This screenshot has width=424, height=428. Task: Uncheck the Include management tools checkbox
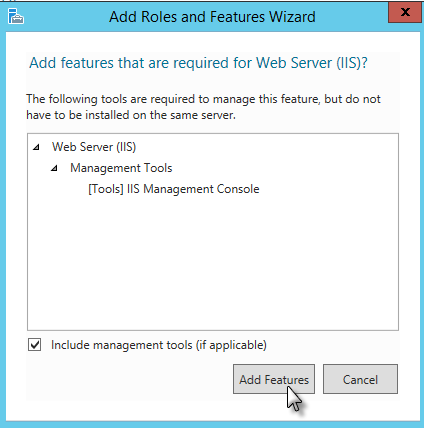pyautogui.click(x=35, y=345)
